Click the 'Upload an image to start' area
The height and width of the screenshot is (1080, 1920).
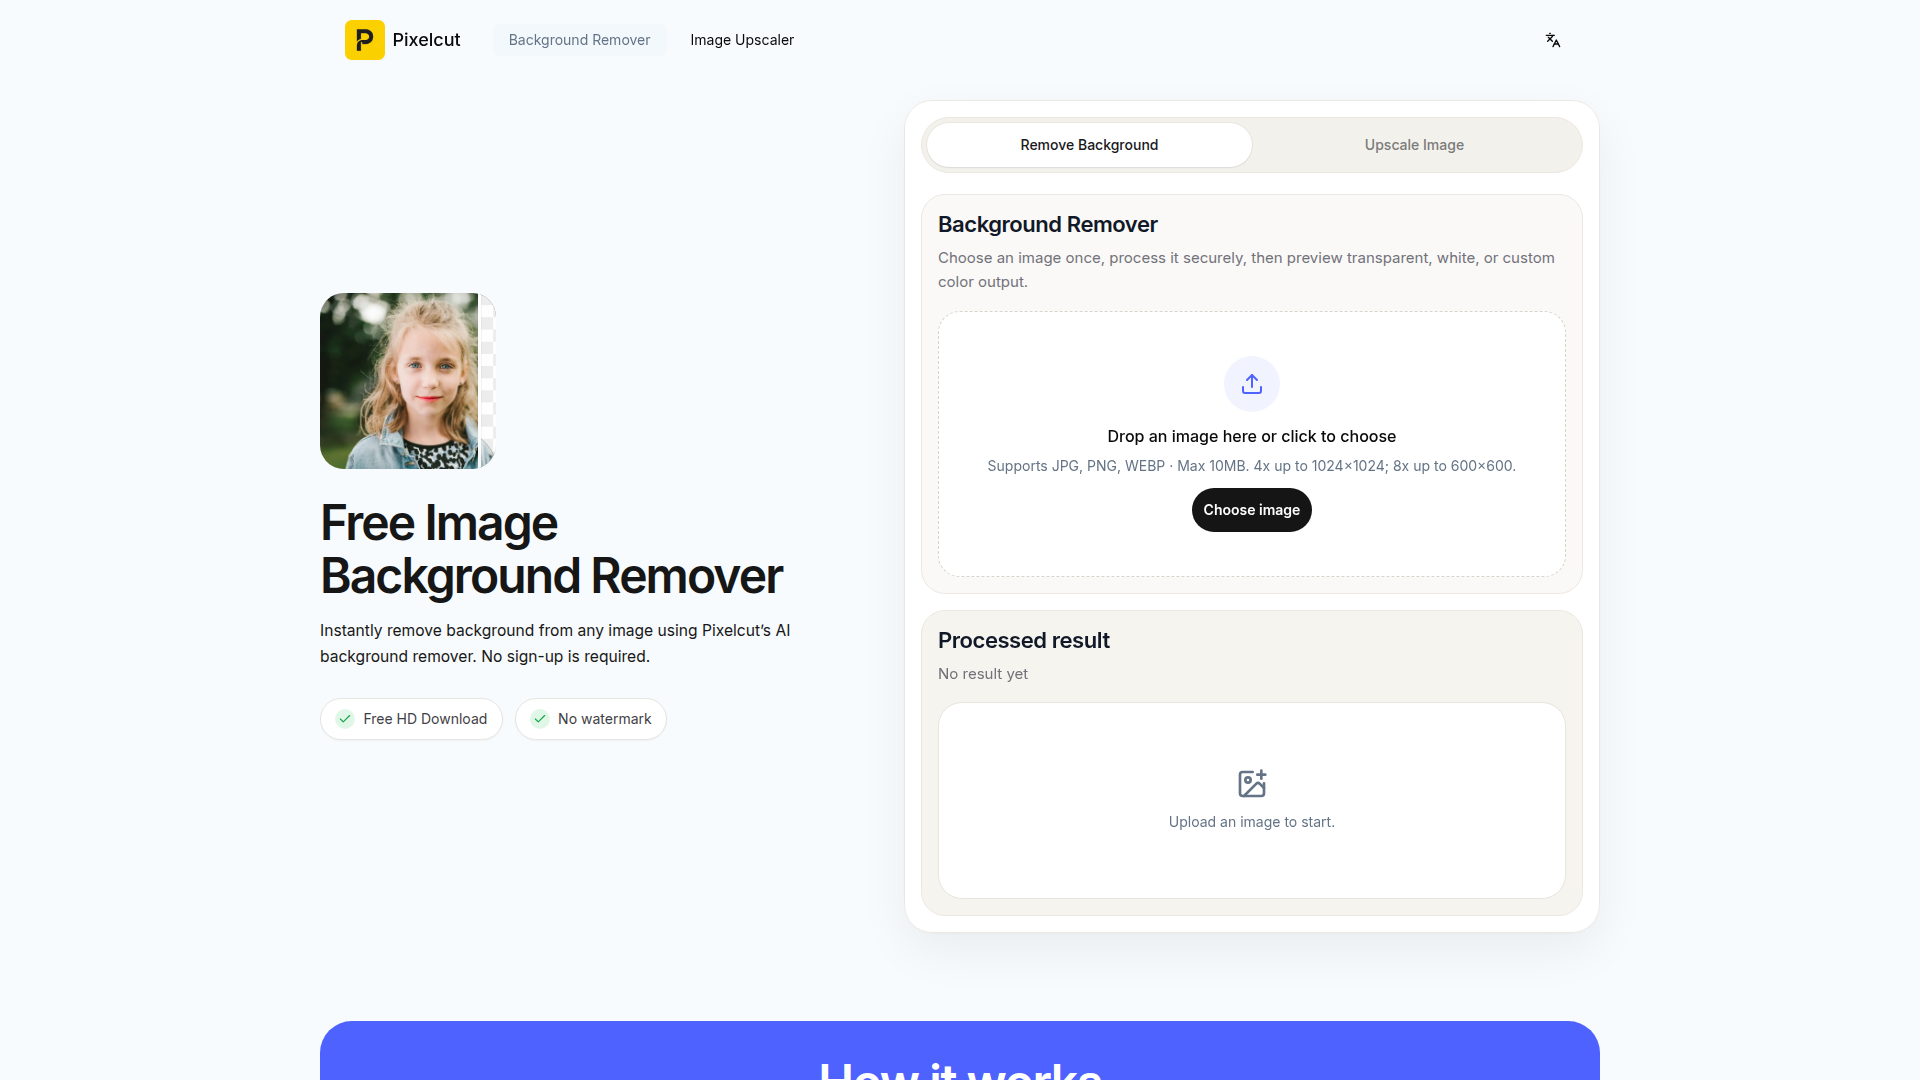tap(1251, 822)
